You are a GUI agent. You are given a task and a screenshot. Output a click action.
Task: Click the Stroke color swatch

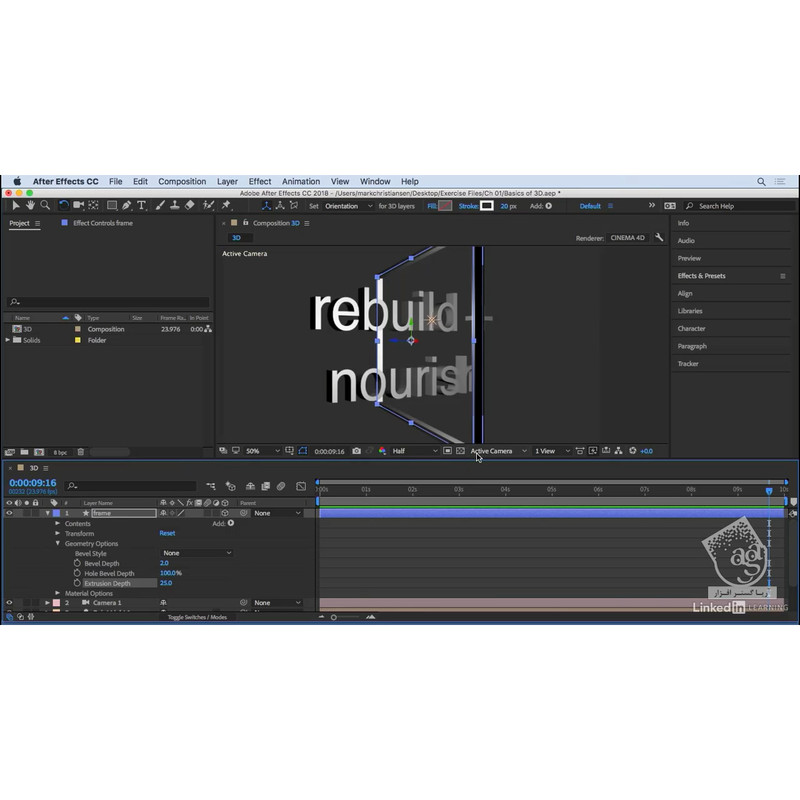(x=487, y=205)
